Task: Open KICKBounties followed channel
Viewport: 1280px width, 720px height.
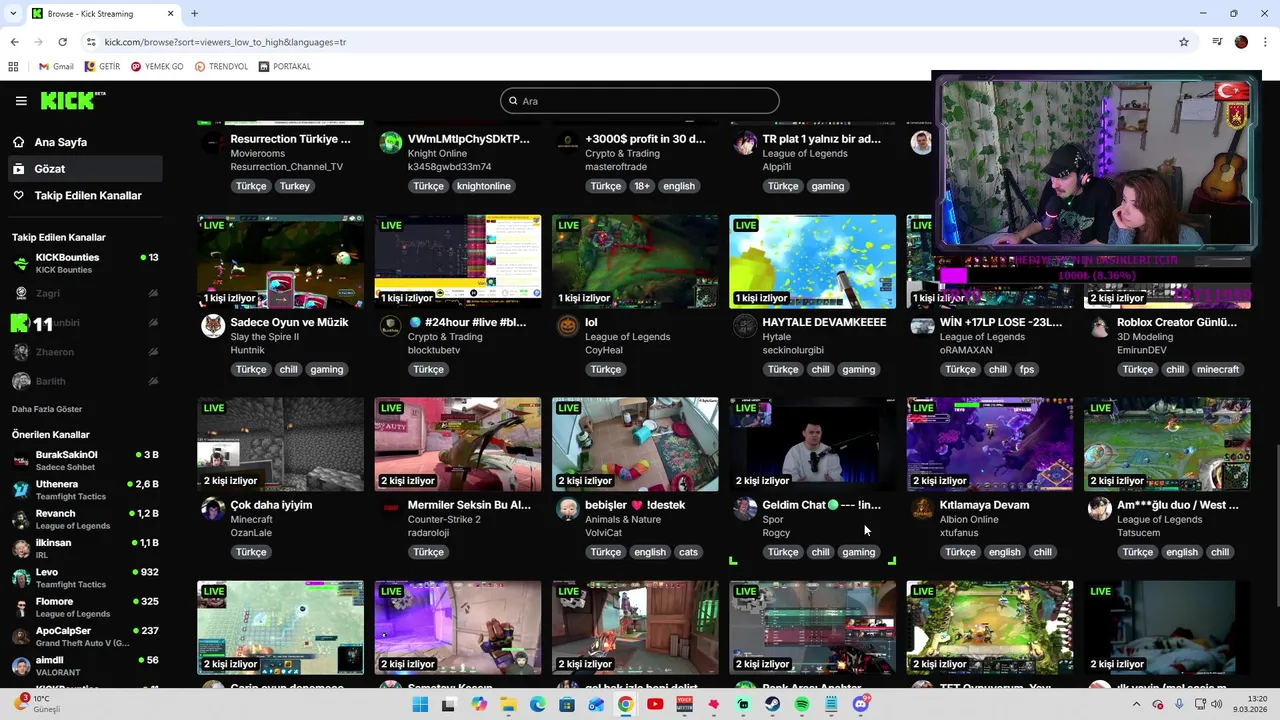Action: tap(85, 264)
